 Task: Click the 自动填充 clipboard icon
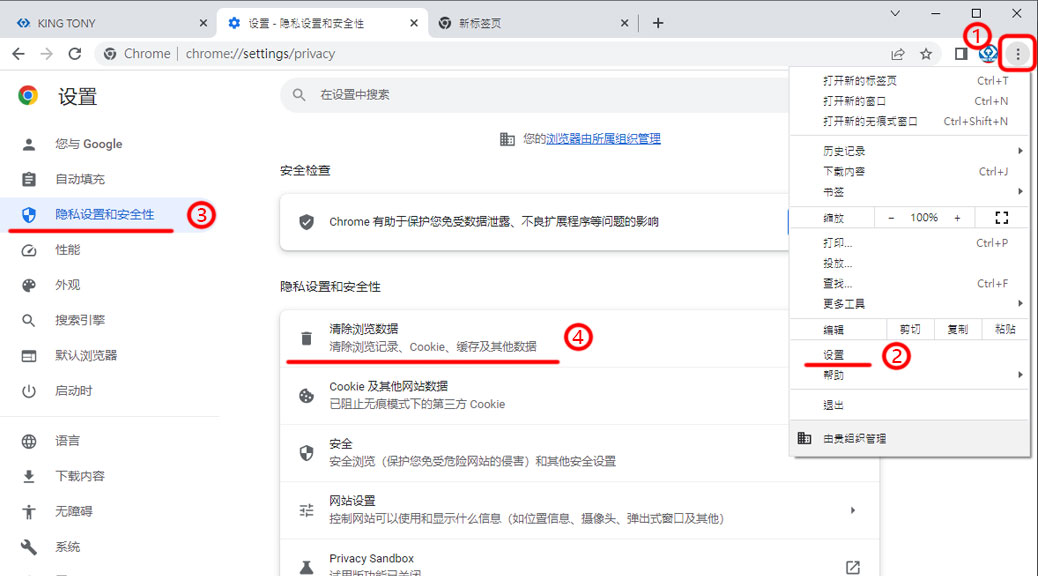(x=28, y=179)
